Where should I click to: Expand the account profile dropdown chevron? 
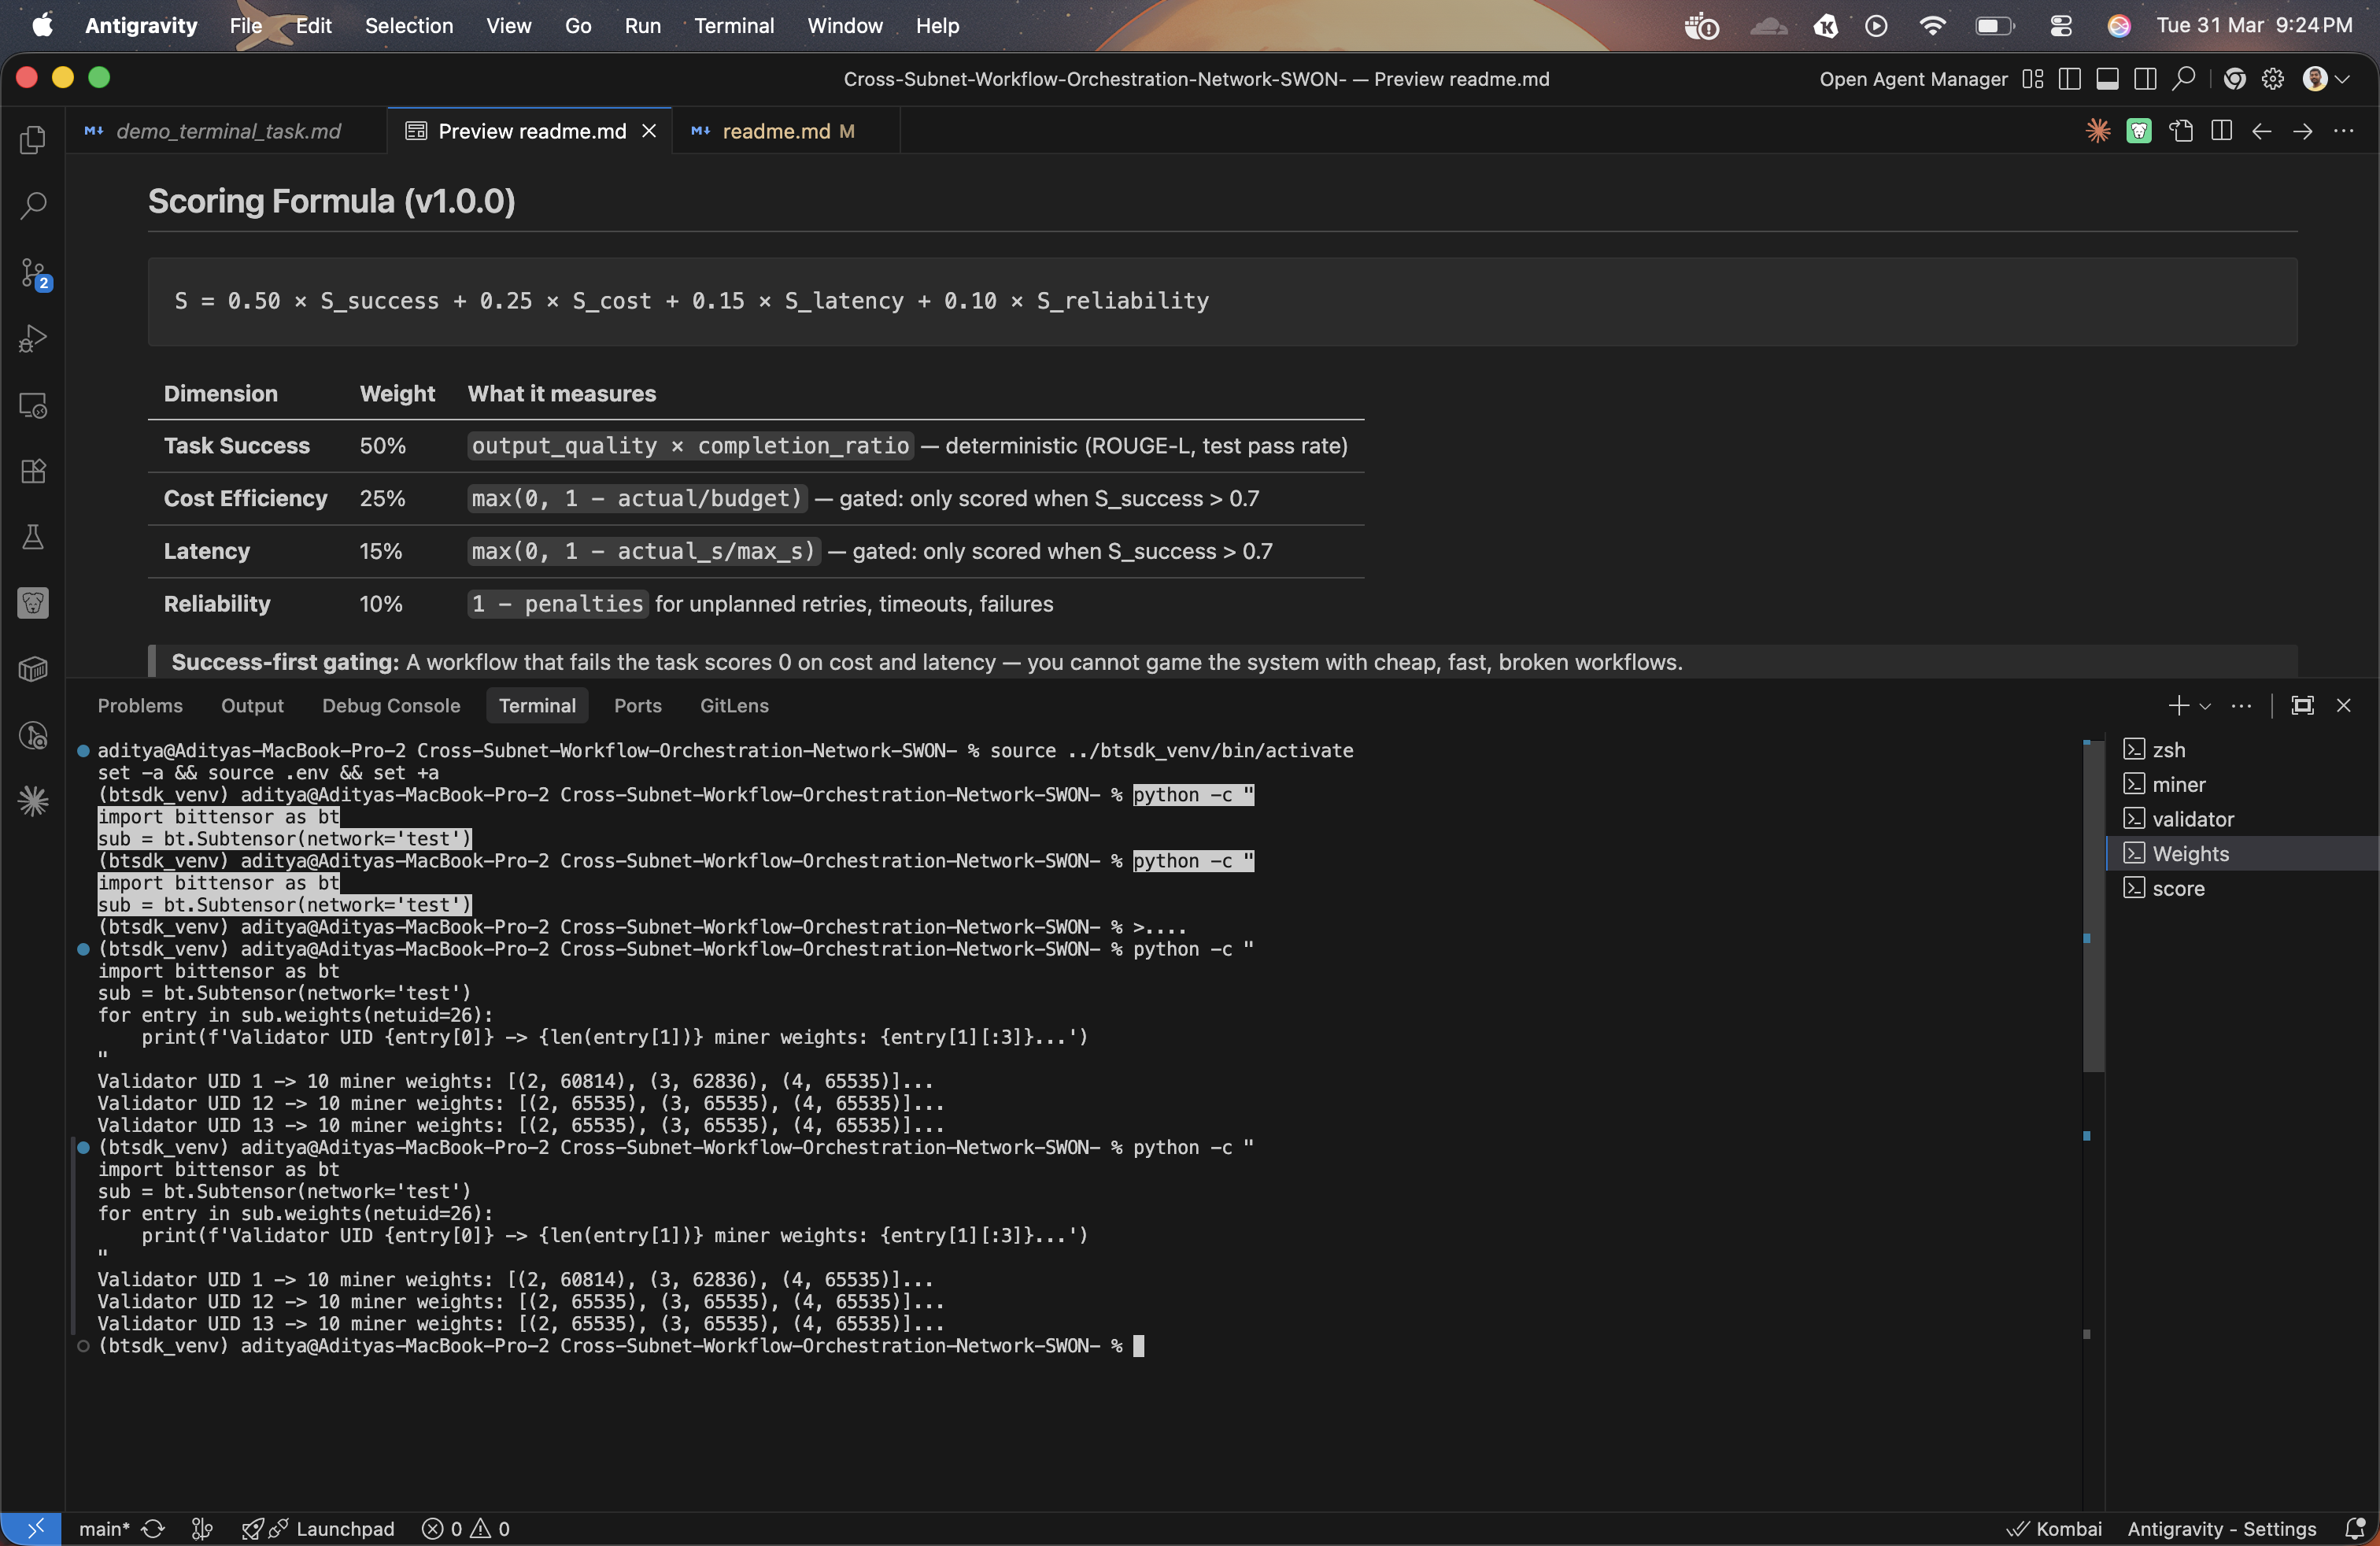(2342, 79)
